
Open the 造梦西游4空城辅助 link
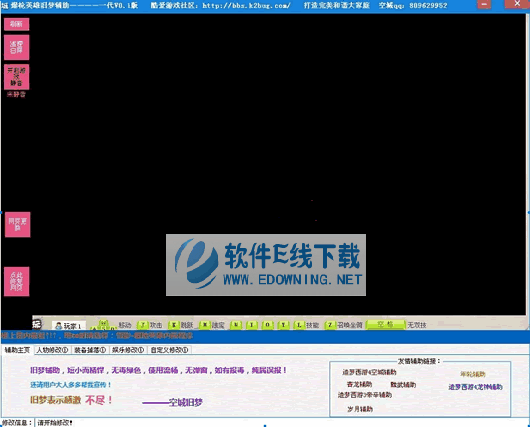pyautogui.click(x=369, y=372)
